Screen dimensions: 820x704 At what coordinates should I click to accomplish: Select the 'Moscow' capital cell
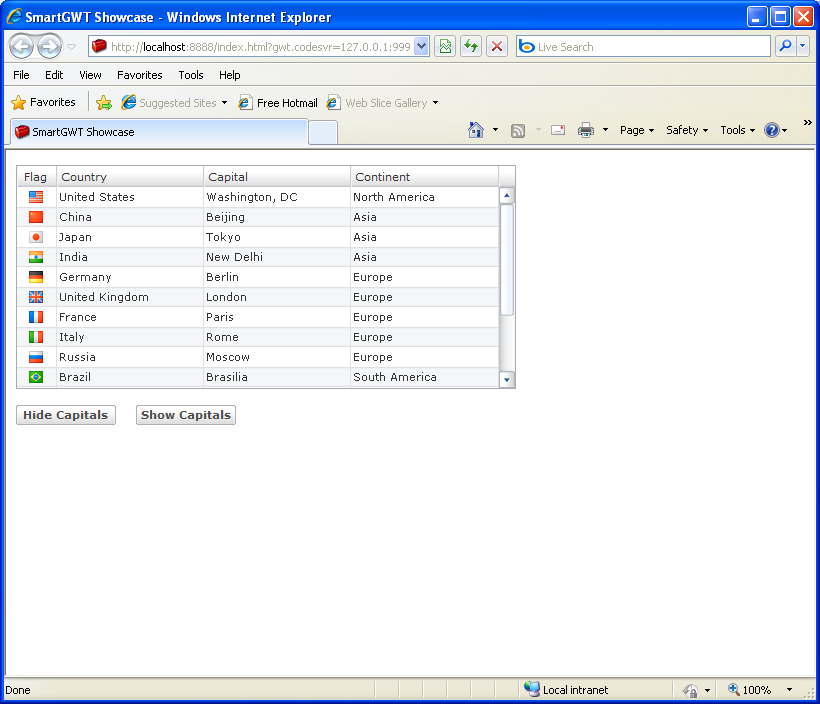277,357
